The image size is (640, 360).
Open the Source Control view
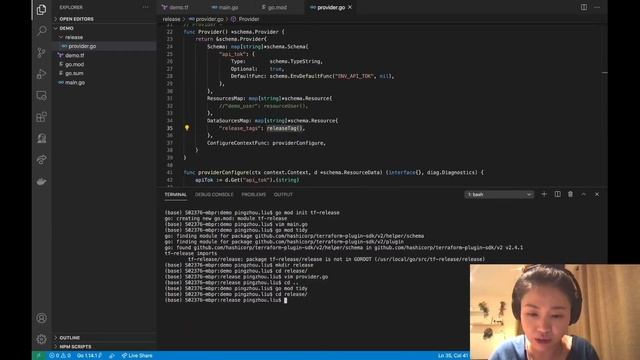coord(41,52)
